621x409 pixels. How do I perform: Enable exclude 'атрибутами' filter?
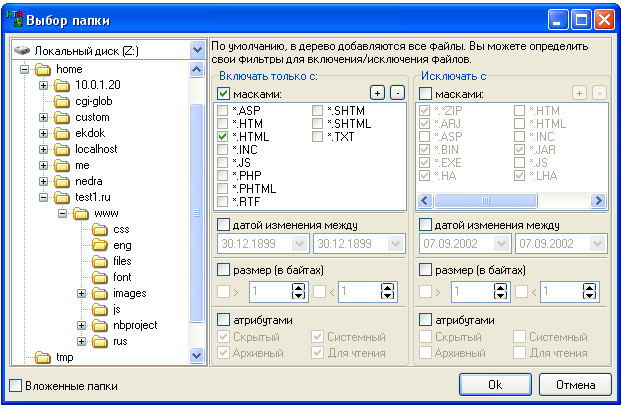(x=425, y=320)
